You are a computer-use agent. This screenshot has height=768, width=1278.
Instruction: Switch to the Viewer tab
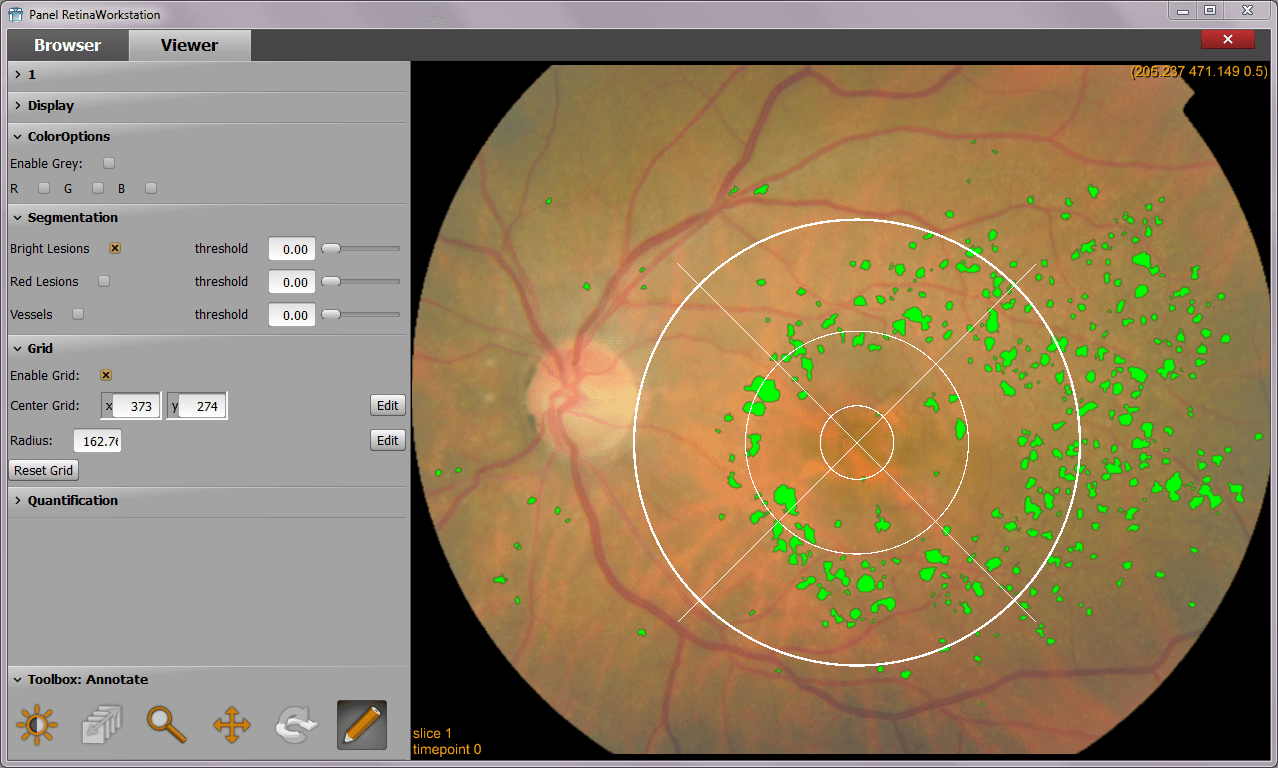pos(189,45)
